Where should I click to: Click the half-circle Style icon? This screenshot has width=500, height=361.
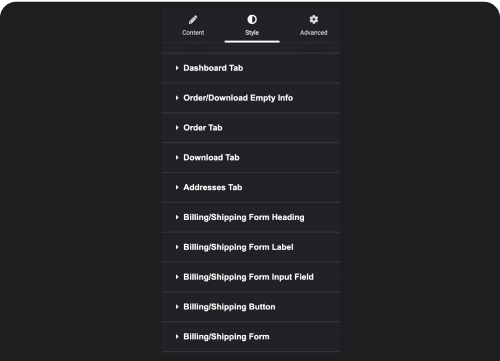(x=252, y=20)
